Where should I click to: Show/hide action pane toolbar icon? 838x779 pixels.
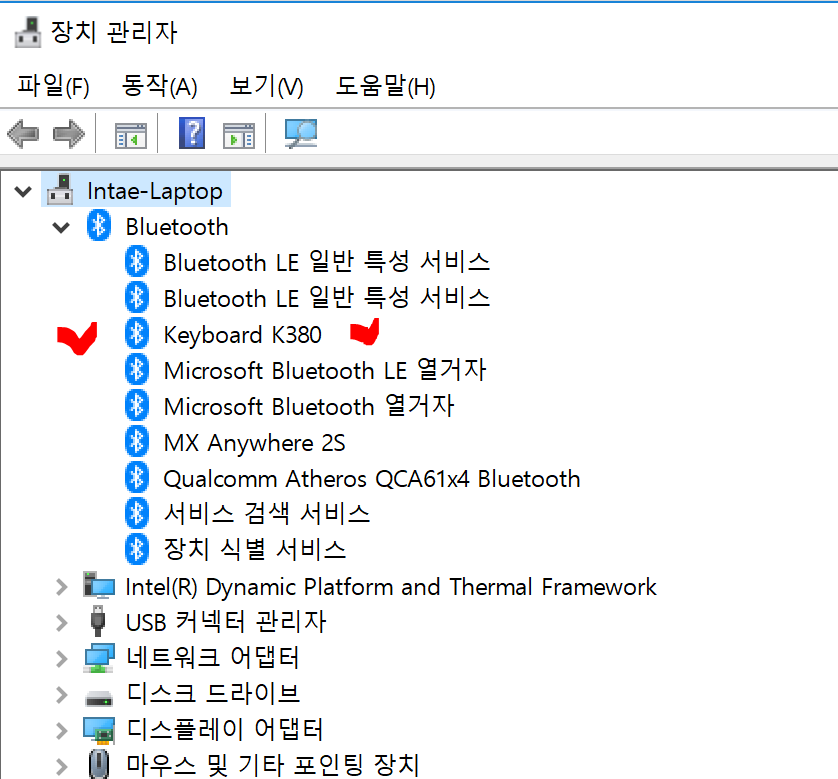click(x=239, y=136)
